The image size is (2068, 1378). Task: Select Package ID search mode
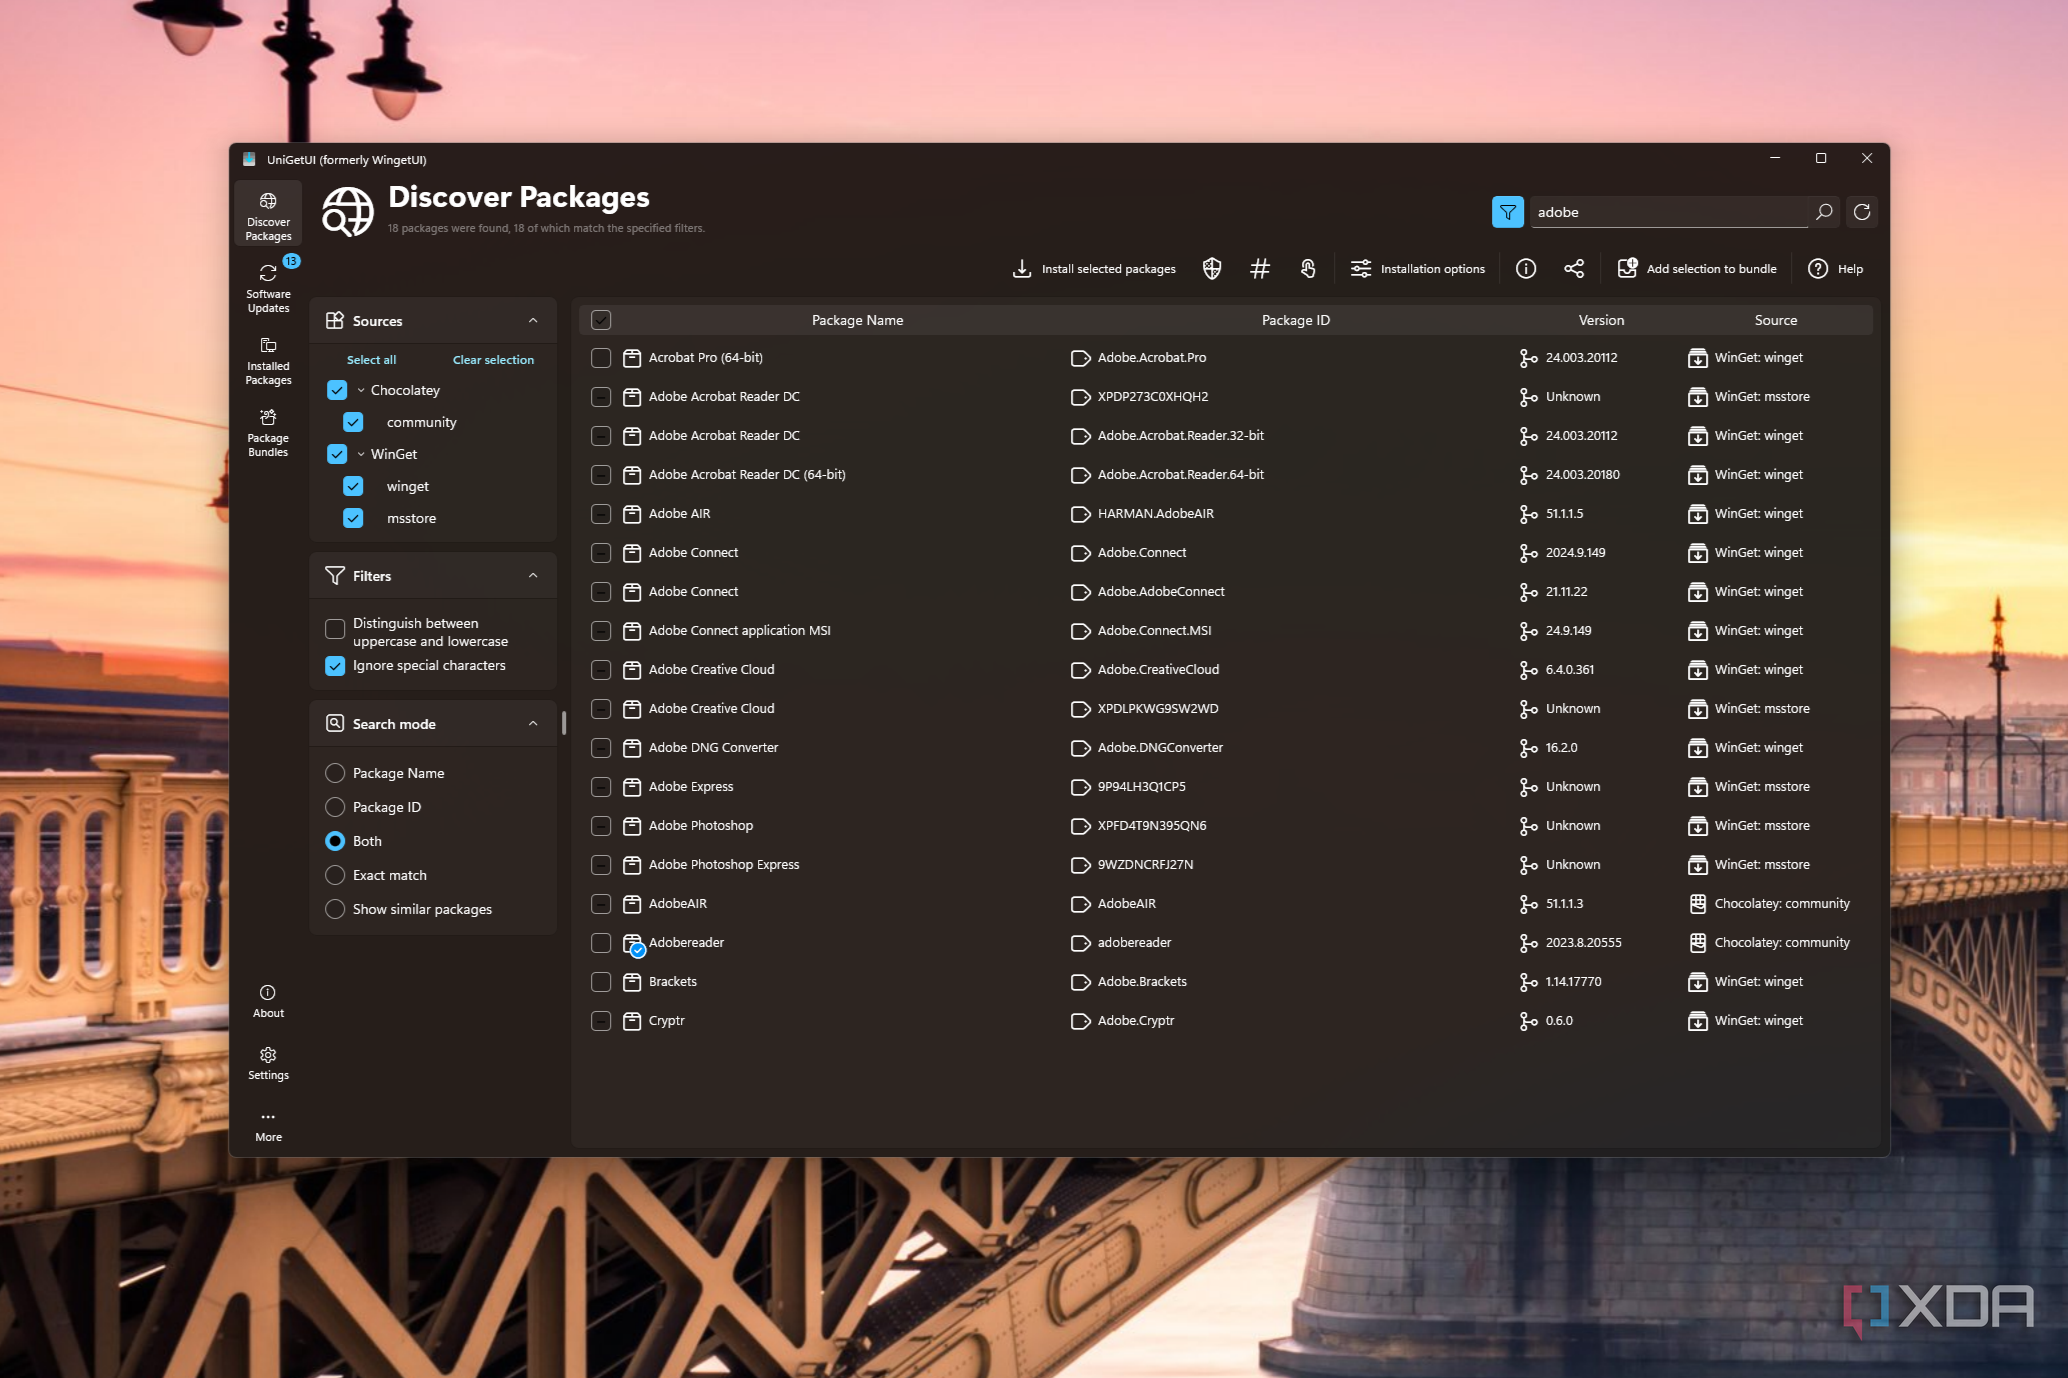[335, 807]
